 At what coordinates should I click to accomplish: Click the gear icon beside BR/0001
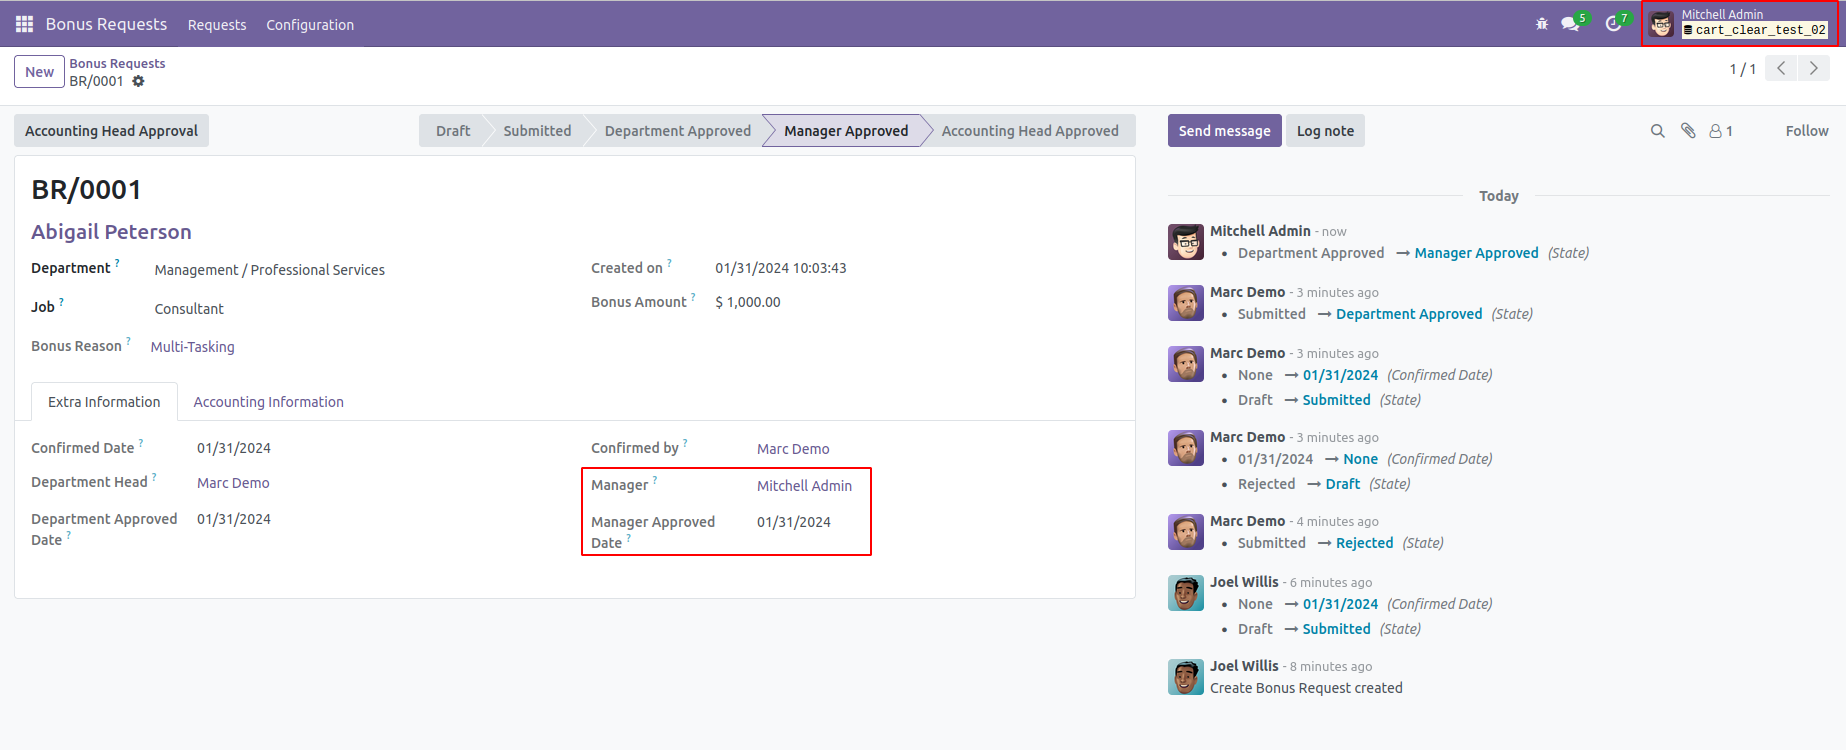138,81
